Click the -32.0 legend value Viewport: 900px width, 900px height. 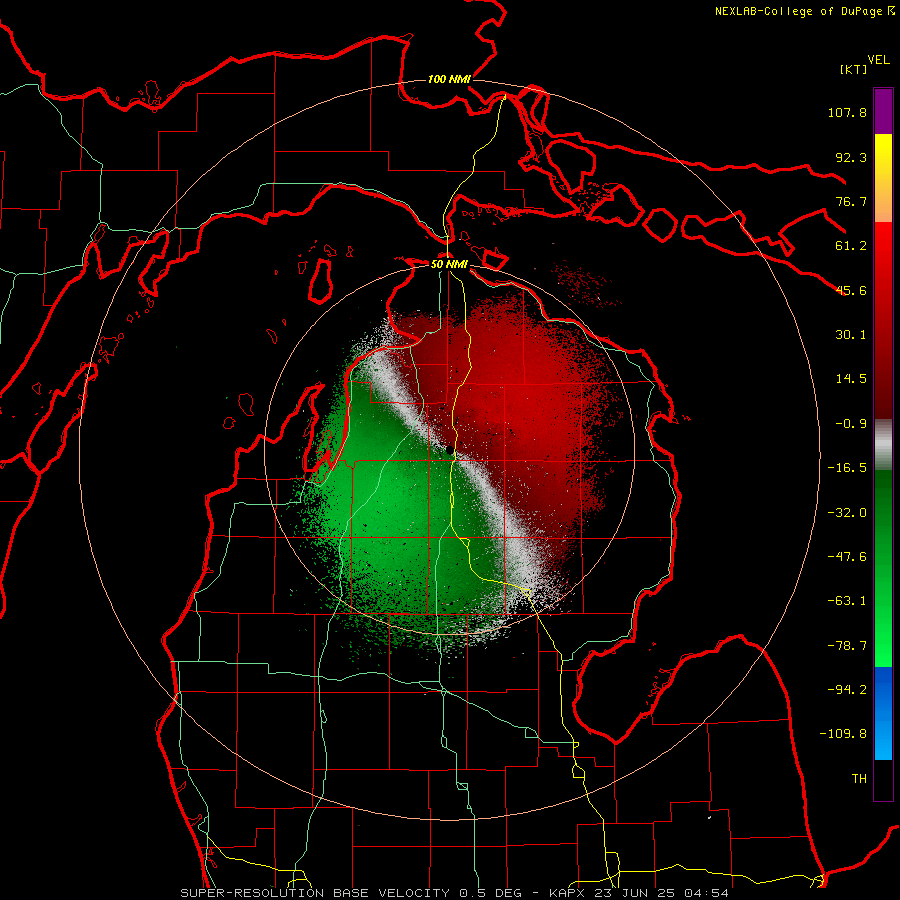tap(847, 513)
